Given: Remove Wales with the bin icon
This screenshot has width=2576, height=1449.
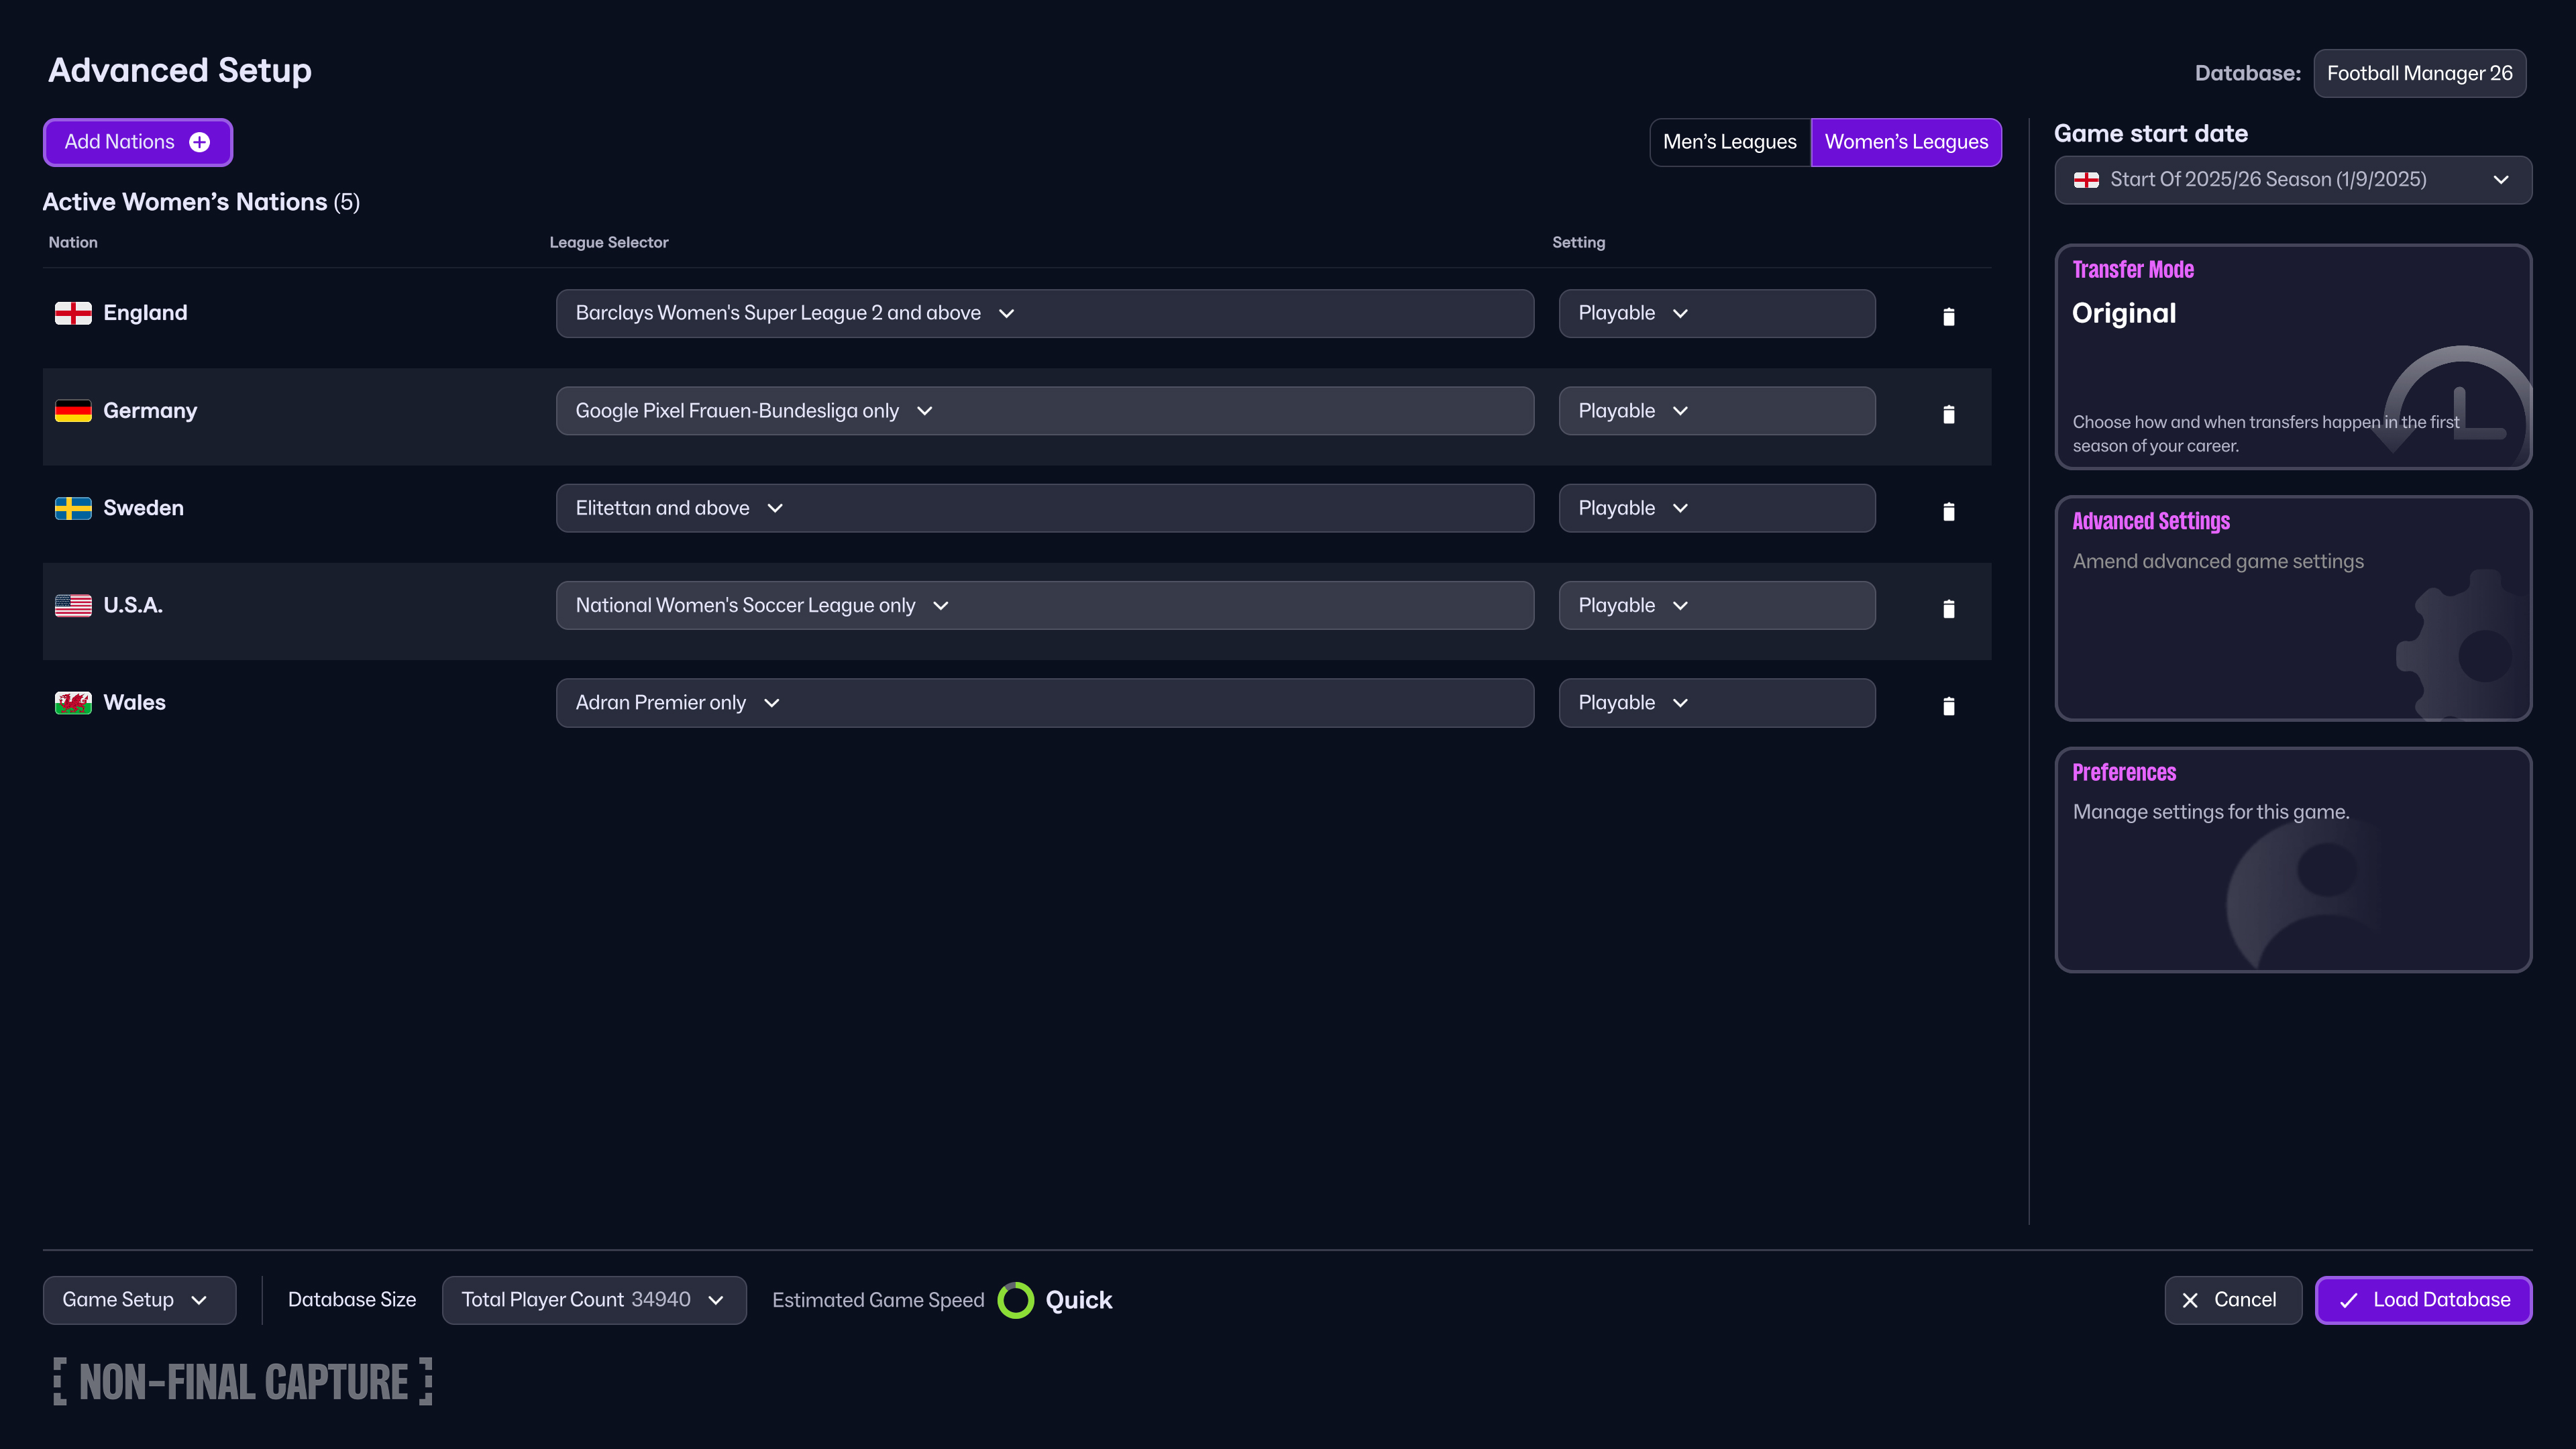Looking at the screenshot, I should pyautogui.click(x=1948, y=706).
